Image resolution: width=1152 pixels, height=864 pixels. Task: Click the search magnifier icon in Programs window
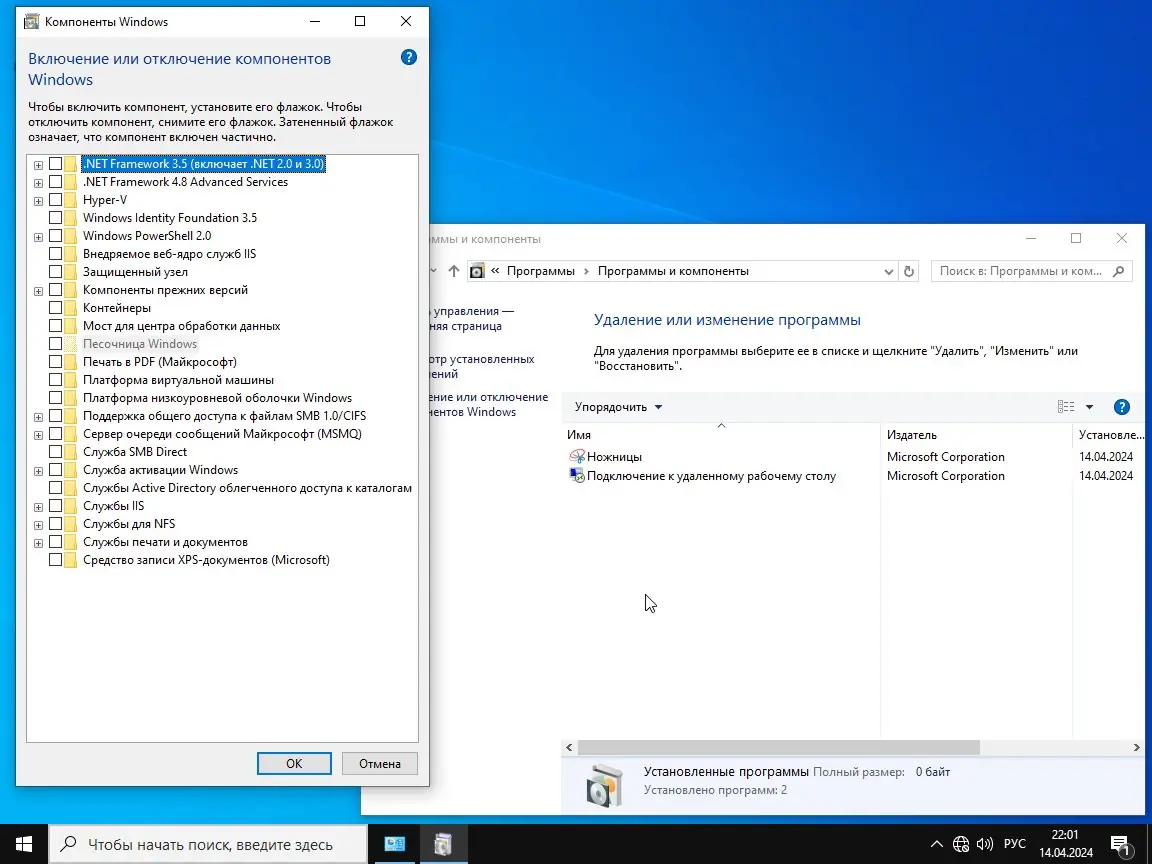1118,271
